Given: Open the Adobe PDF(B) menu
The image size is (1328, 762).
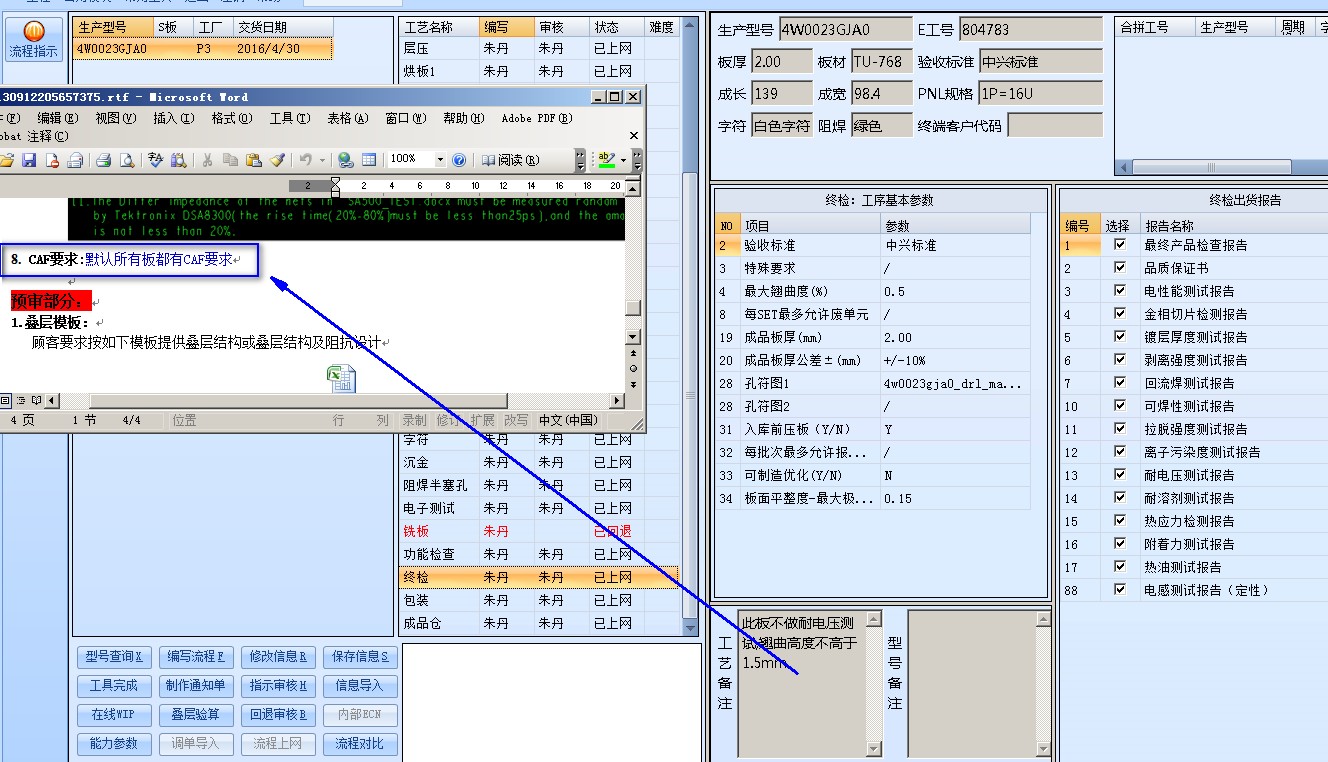Looking at the screenshot, I should (537, 118).
